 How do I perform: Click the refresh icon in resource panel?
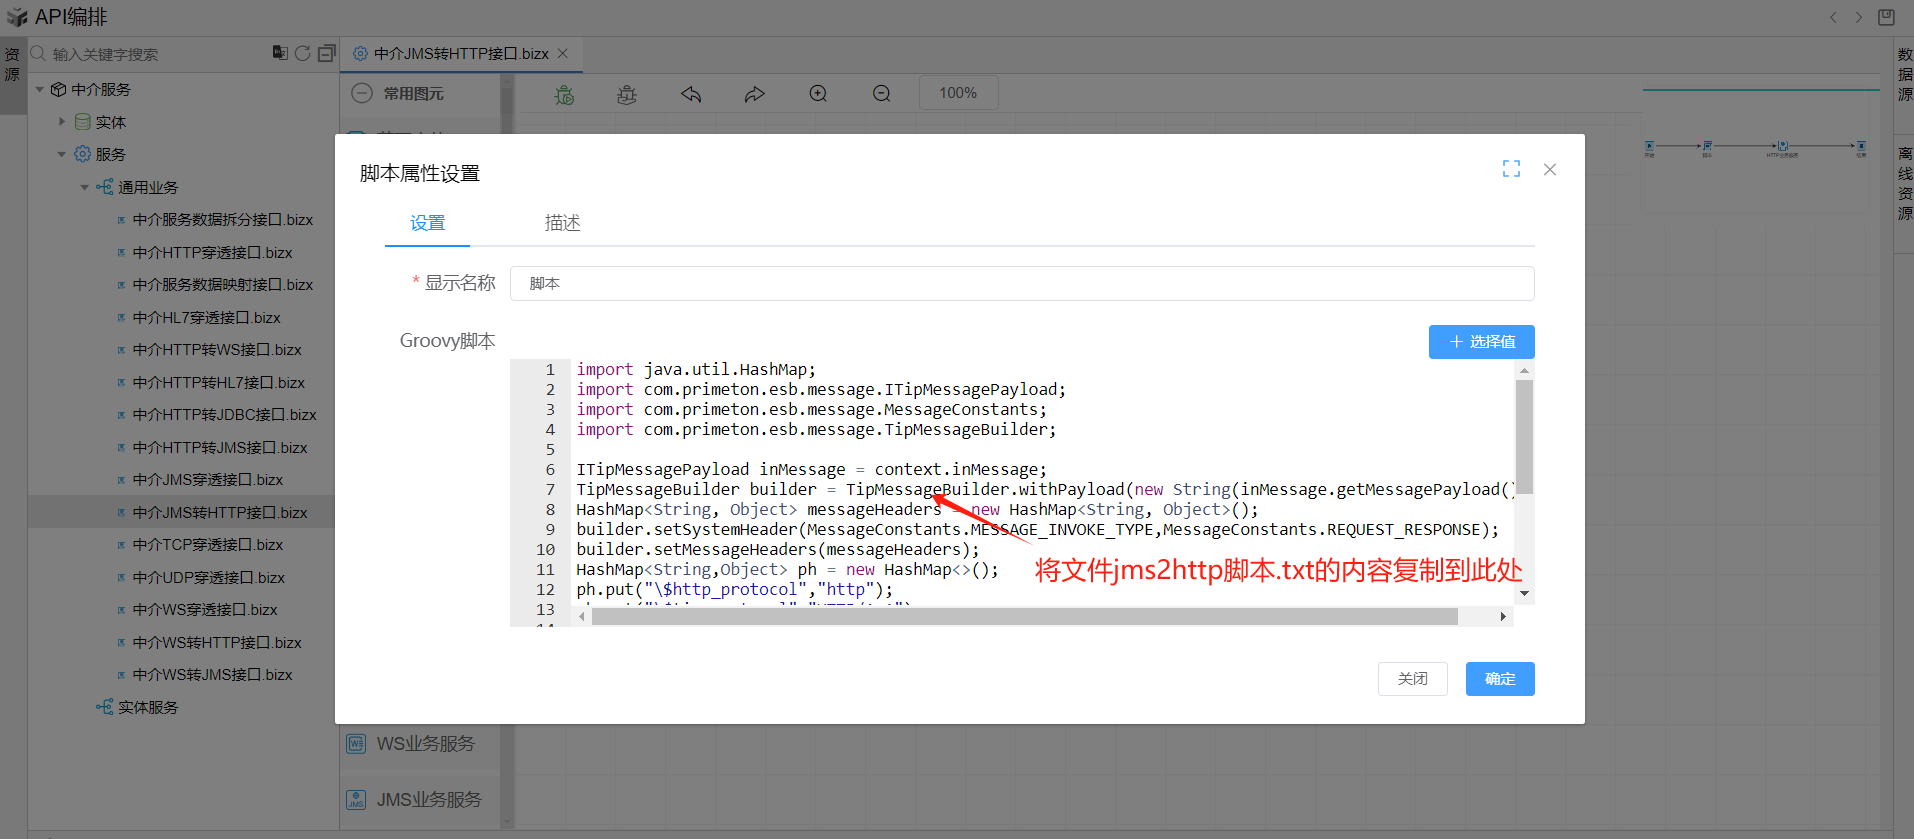point(302,53)
